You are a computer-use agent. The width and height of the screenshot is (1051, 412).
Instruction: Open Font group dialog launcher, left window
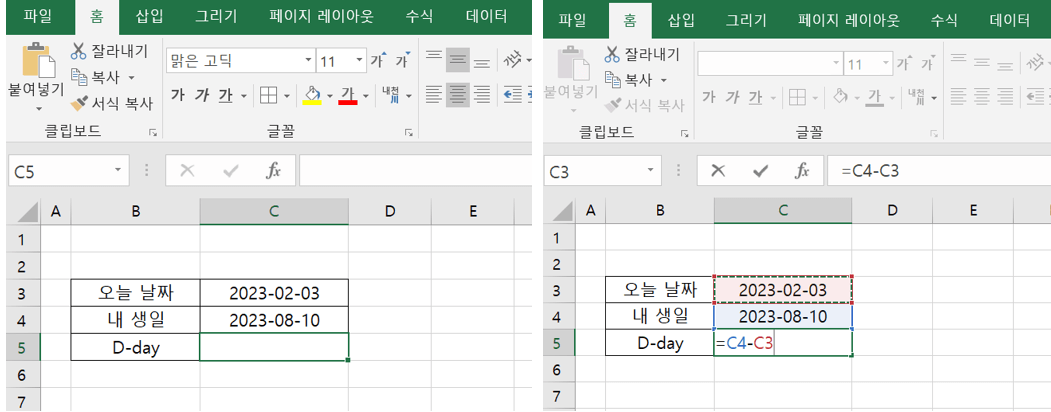click(x=409, y=133)
